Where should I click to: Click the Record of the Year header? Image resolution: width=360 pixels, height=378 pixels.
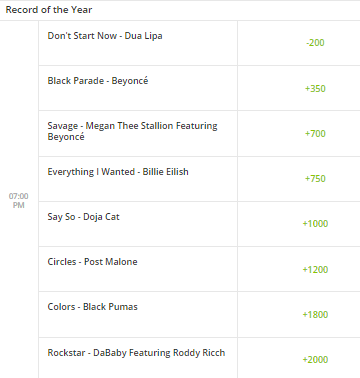[x=49, y=10]
